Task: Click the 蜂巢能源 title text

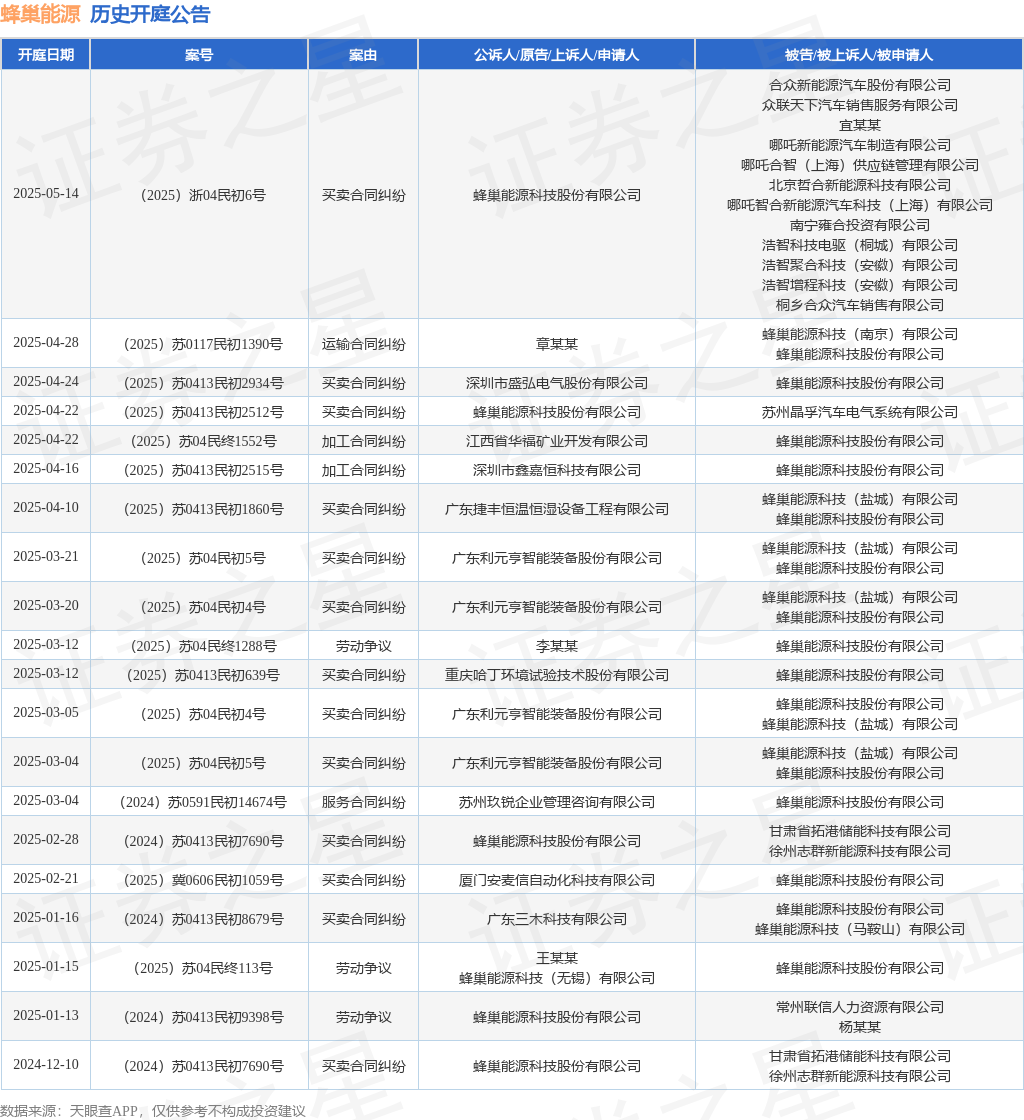Action: (40, 14)
